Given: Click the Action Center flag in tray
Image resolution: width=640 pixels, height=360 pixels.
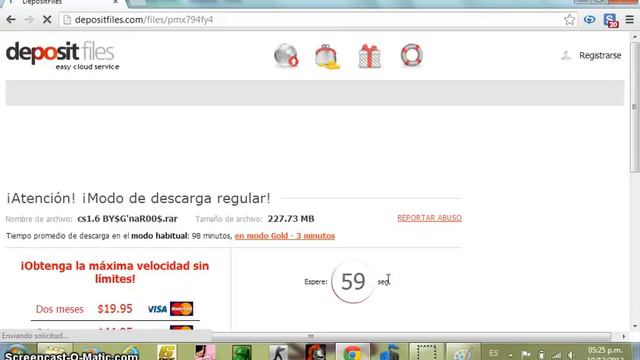Looking at the screenshot, I should [526, 355].
